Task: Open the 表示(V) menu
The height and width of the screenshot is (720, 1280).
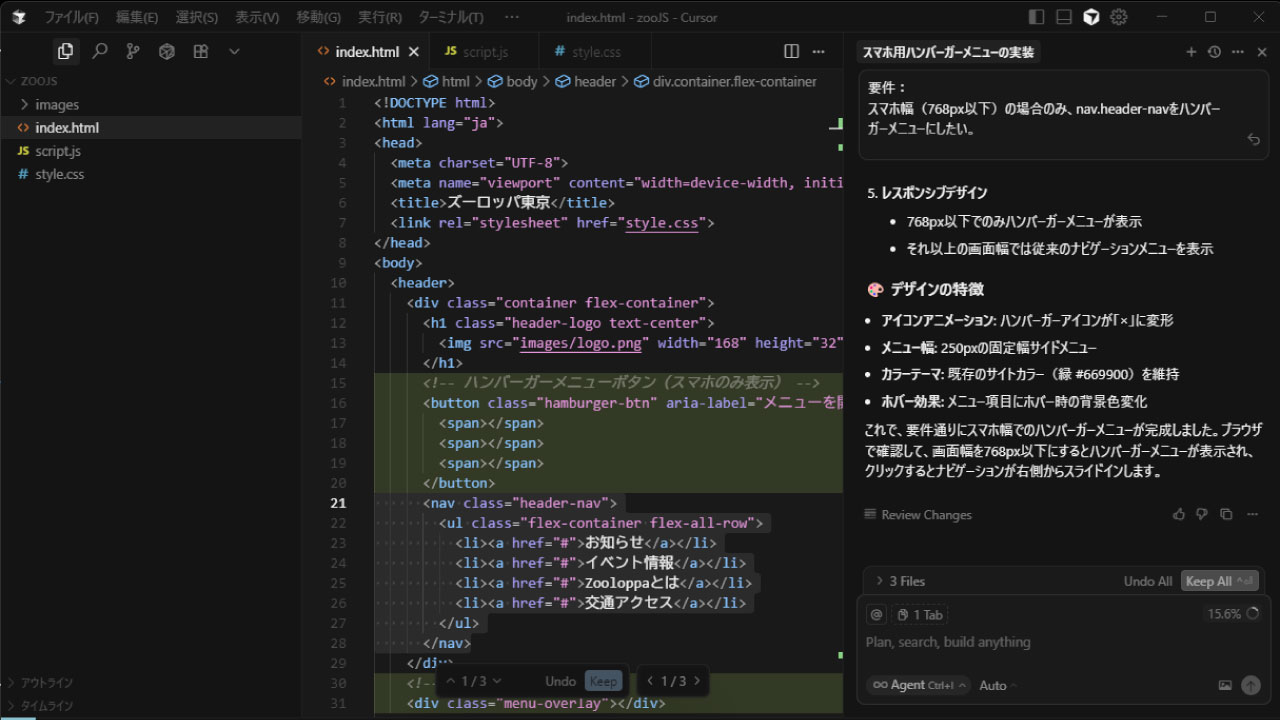Action: tap(257, 17)
